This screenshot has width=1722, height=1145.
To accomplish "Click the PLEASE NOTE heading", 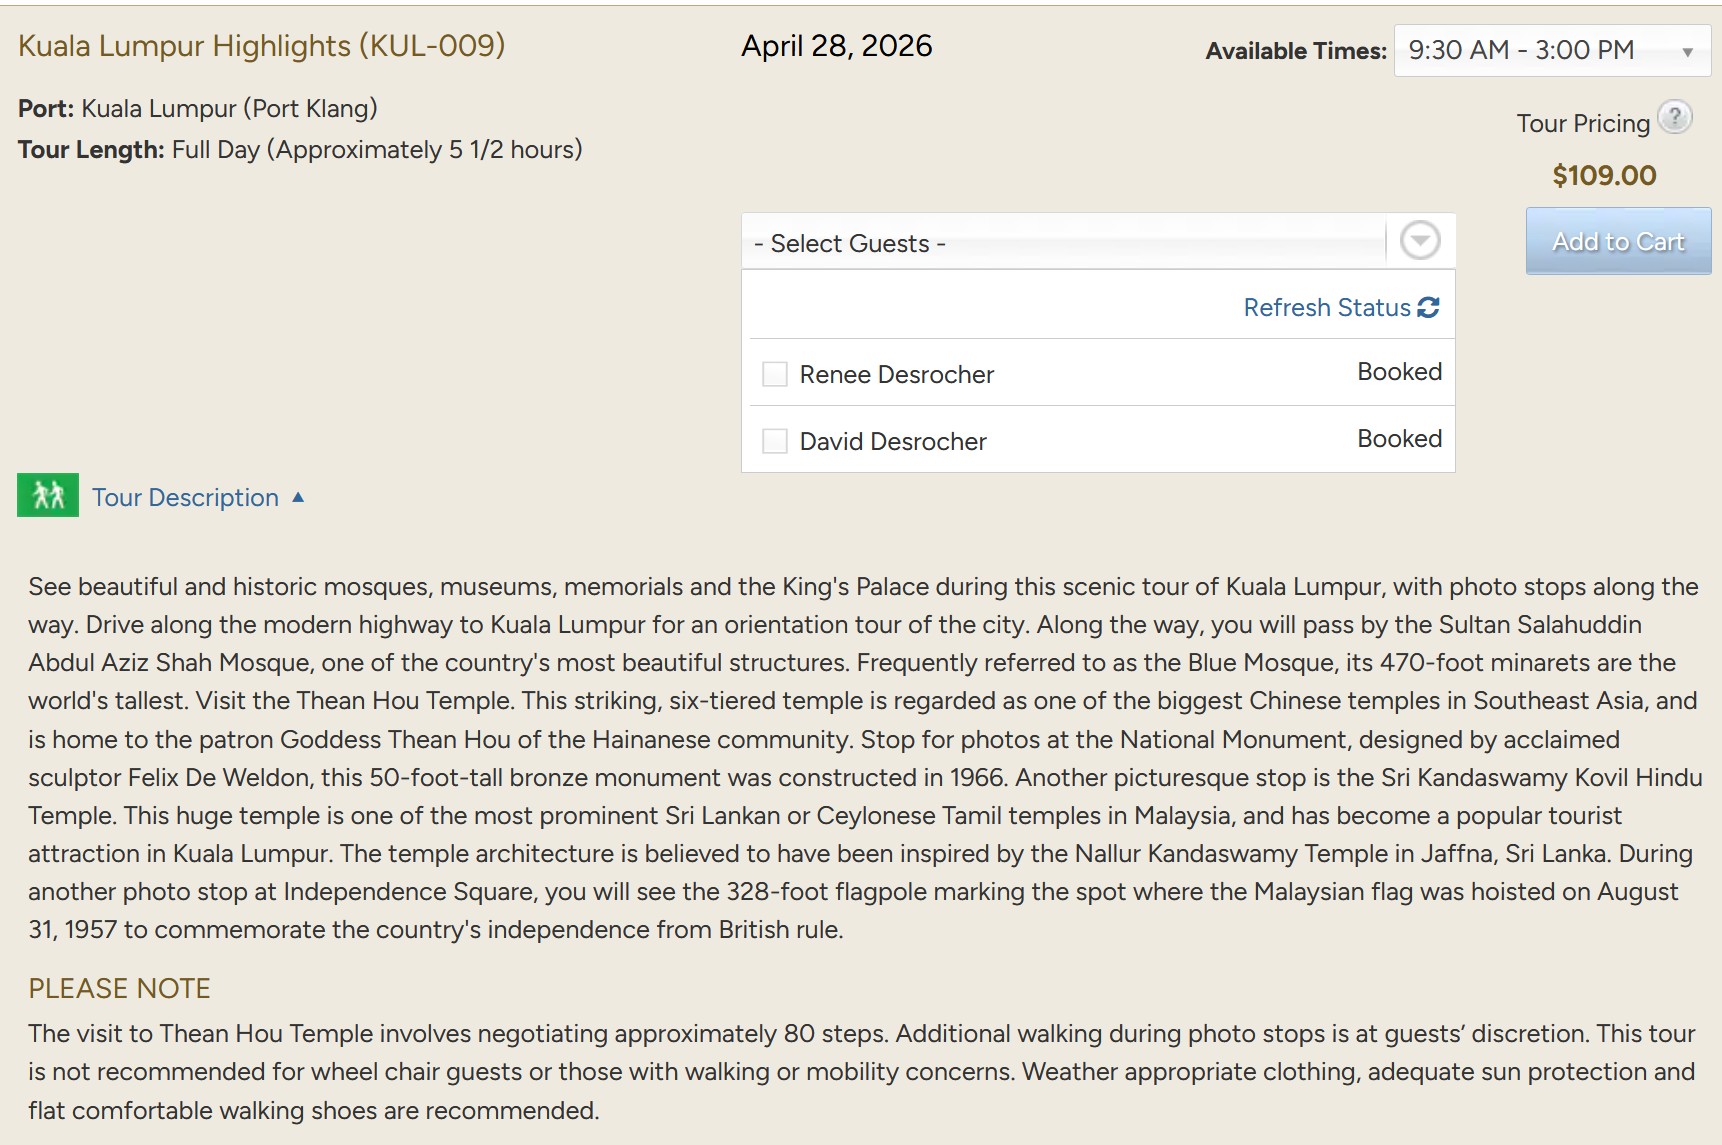I will [x=119, y=989].
